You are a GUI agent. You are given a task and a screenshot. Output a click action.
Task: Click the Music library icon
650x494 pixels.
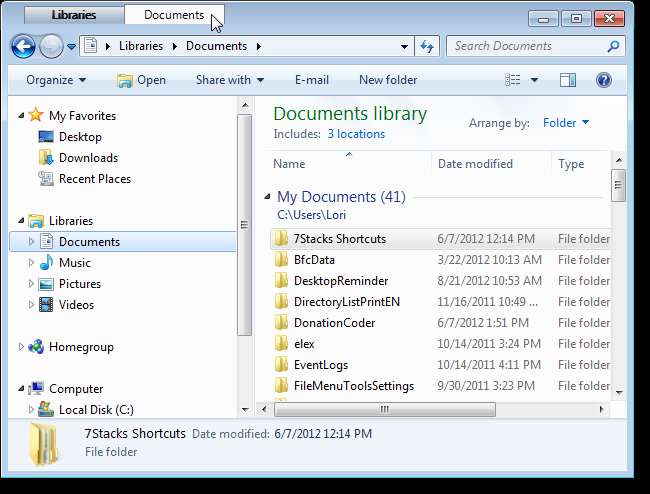(46, 263)
